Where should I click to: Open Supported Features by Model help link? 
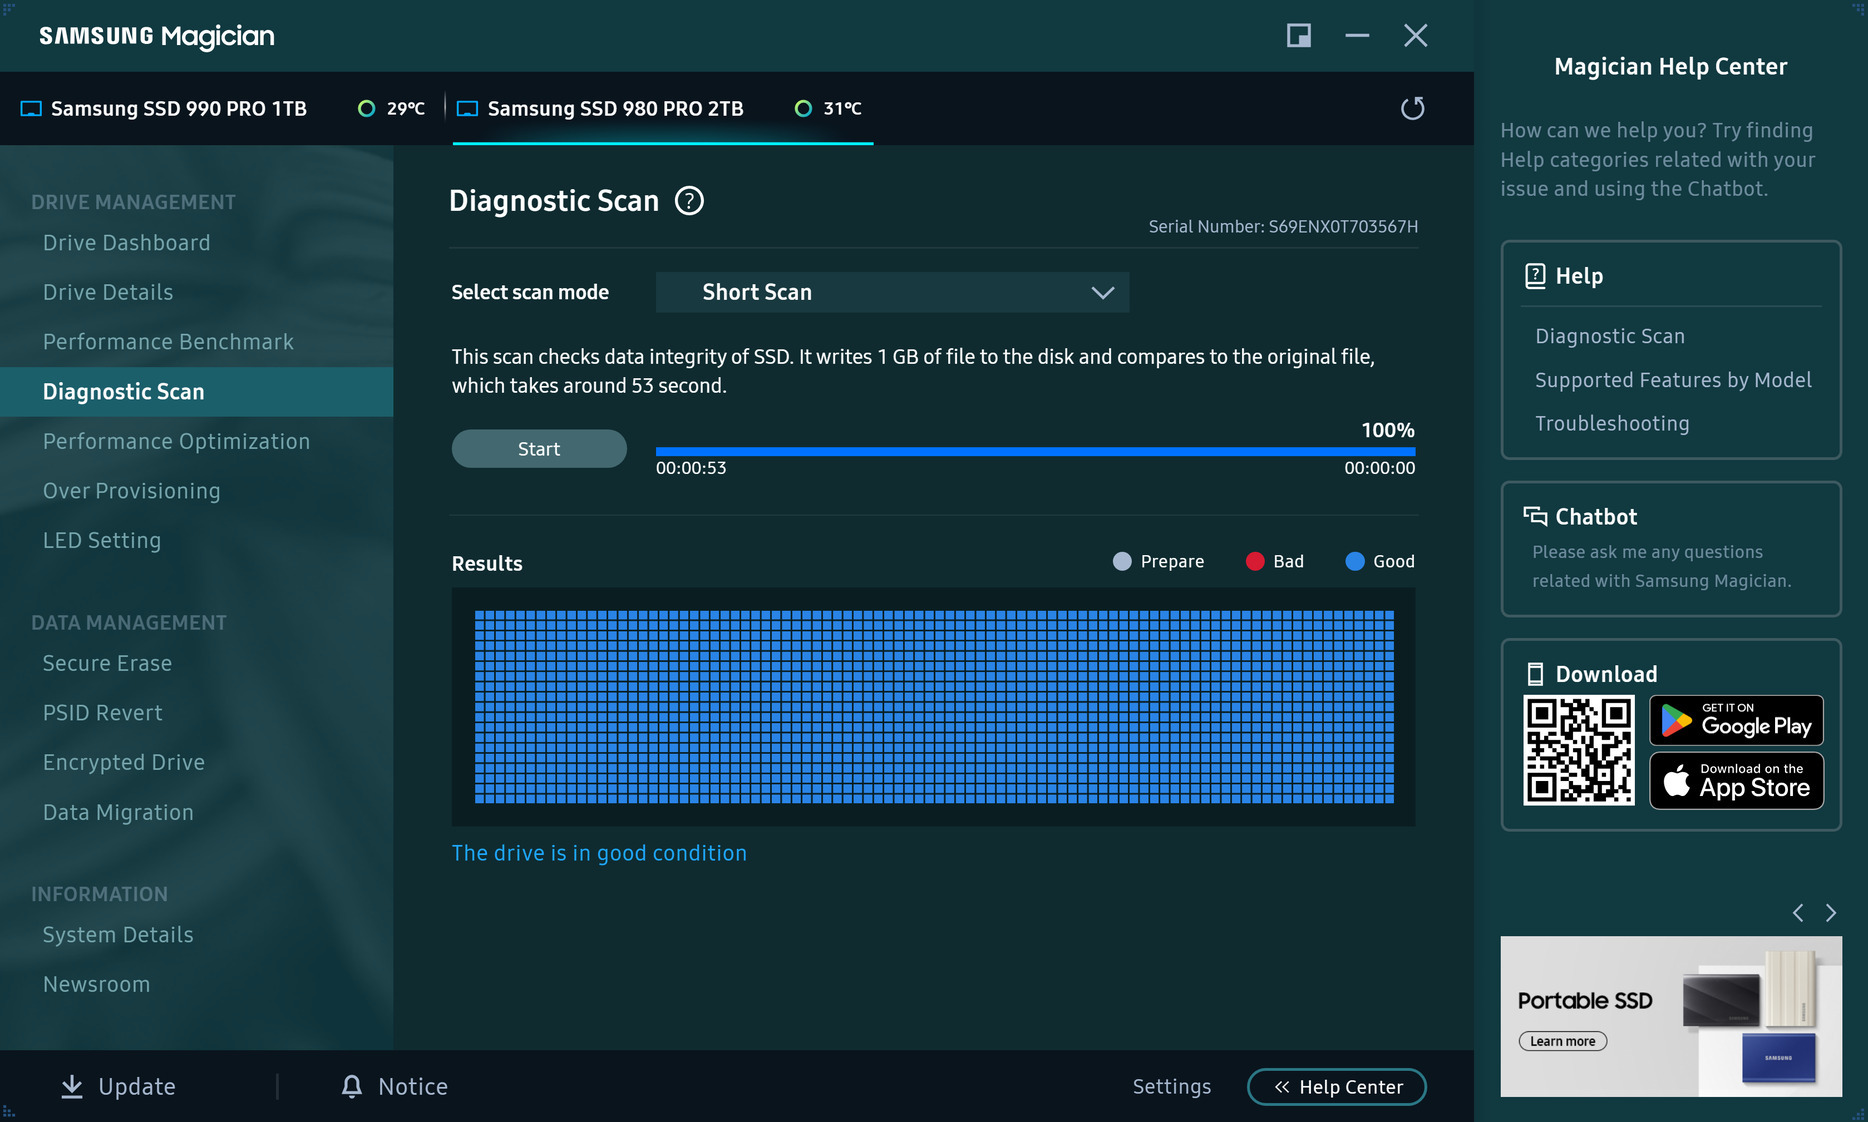1673,380
